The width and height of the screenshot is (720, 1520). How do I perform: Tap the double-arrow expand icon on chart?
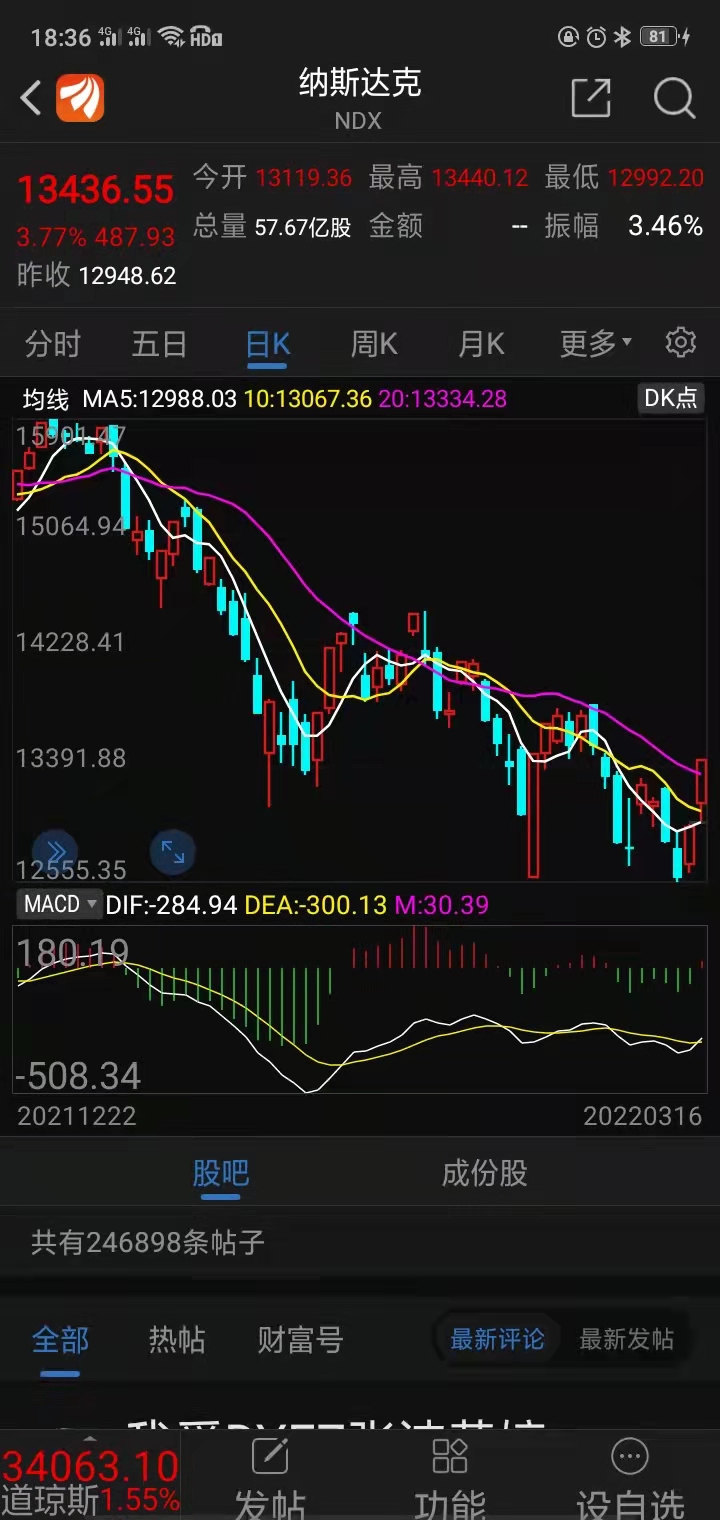[55, 849]
